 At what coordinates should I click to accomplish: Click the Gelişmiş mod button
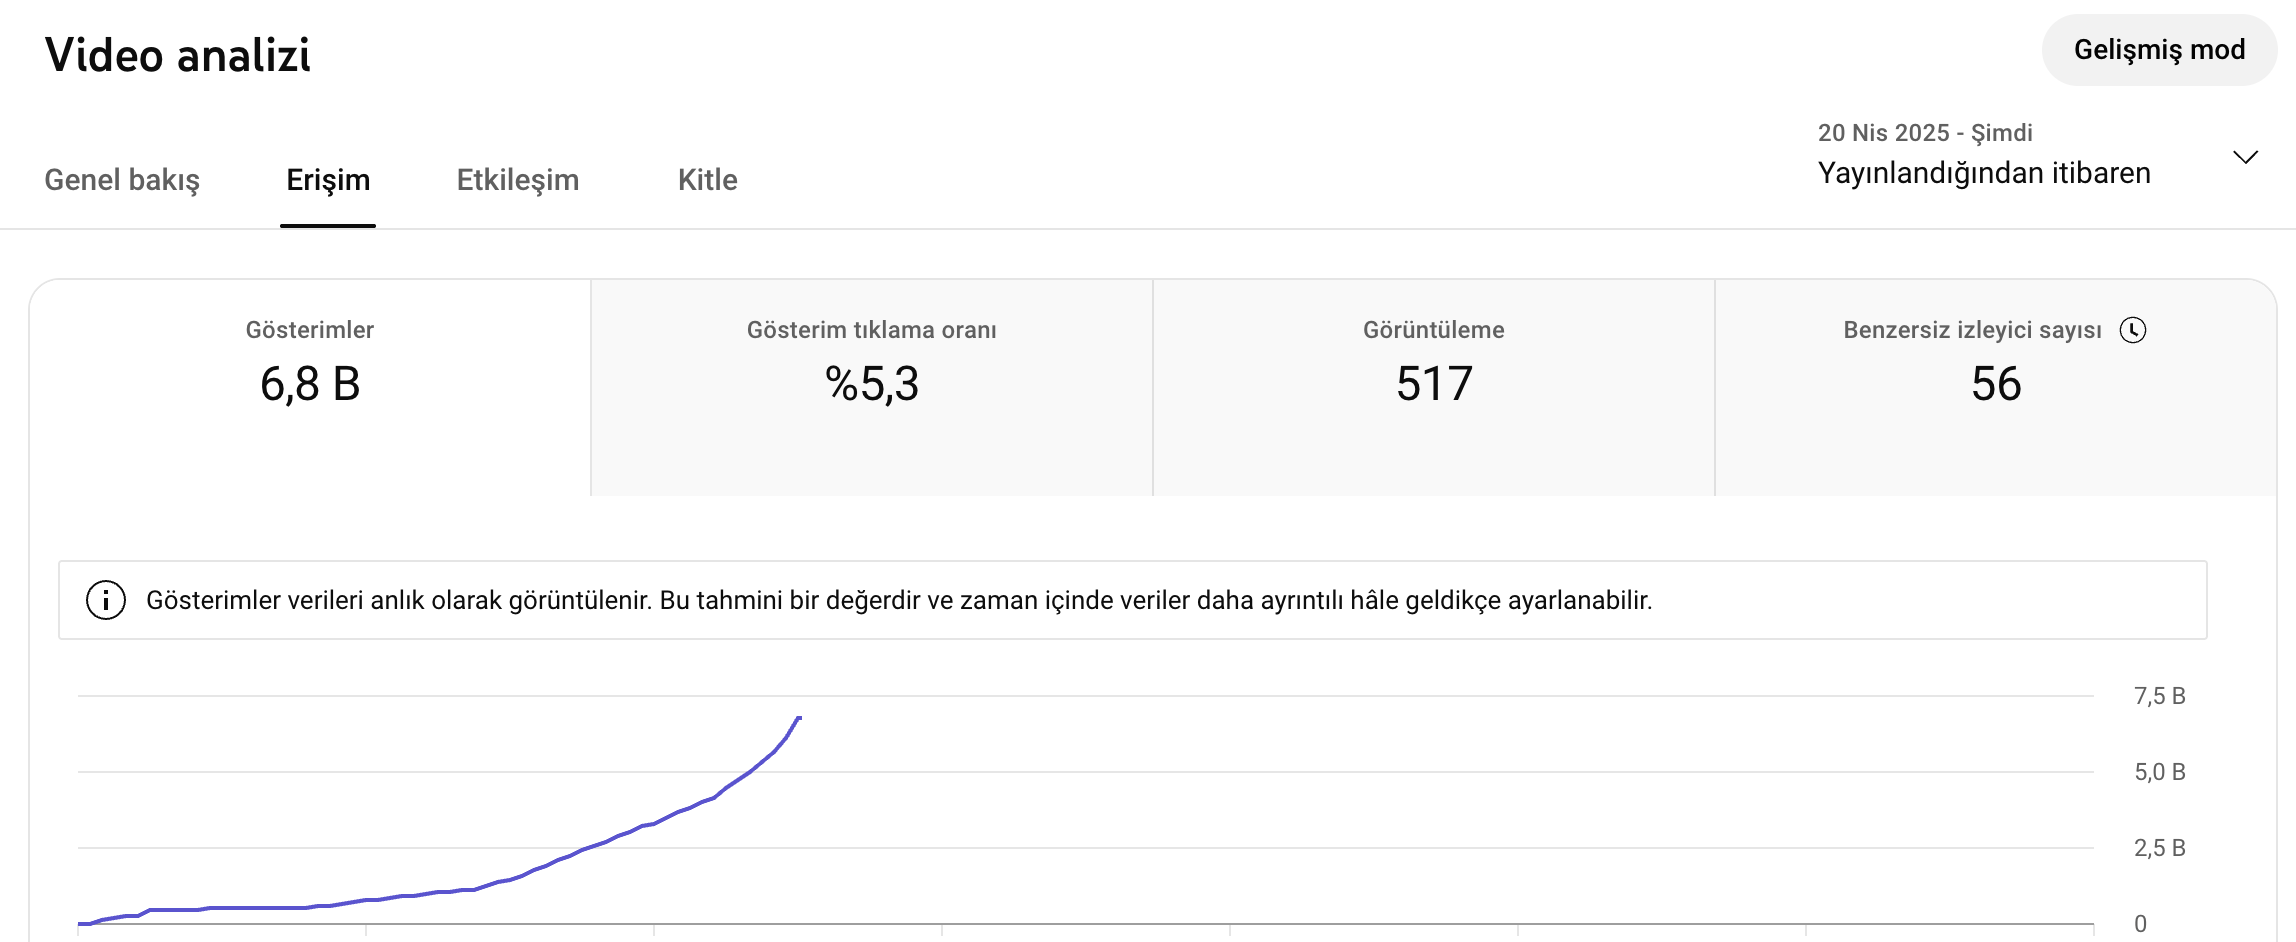pos(2159,50)
